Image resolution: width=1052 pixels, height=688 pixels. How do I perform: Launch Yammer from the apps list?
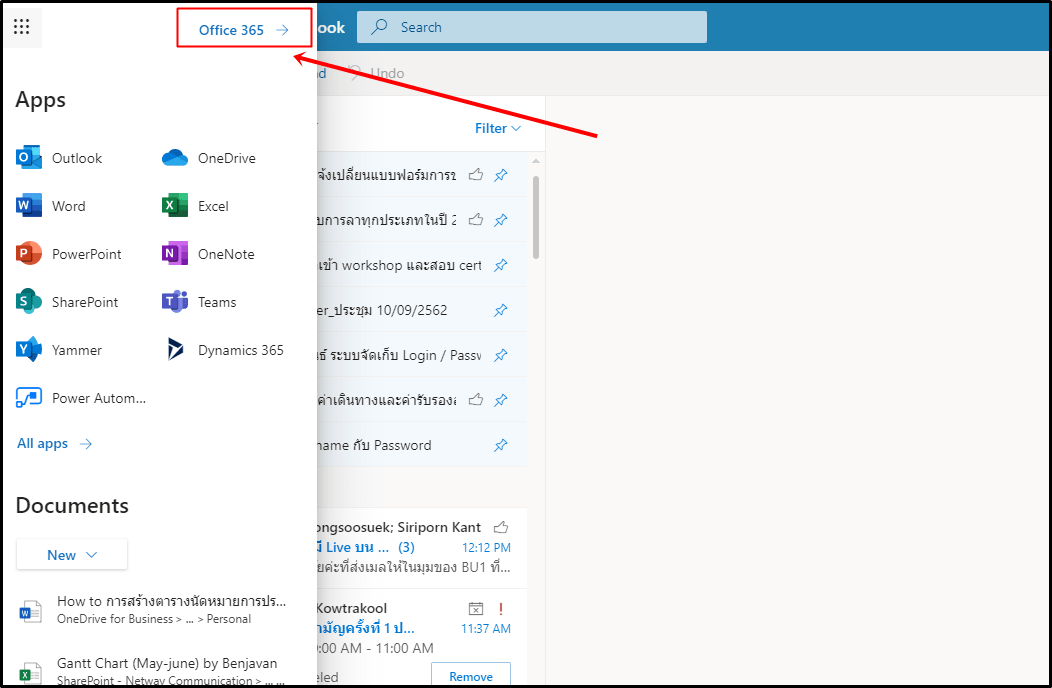pyautogui.click(x=60, y=350)
